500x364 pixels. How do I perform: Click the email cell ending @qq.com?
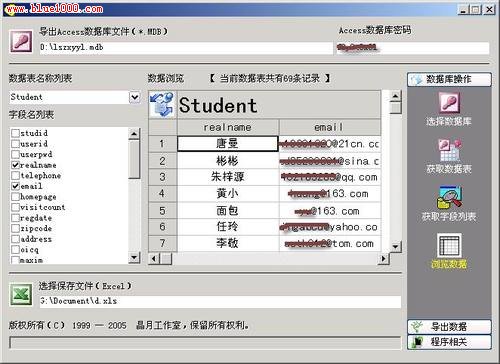[329, 177]
